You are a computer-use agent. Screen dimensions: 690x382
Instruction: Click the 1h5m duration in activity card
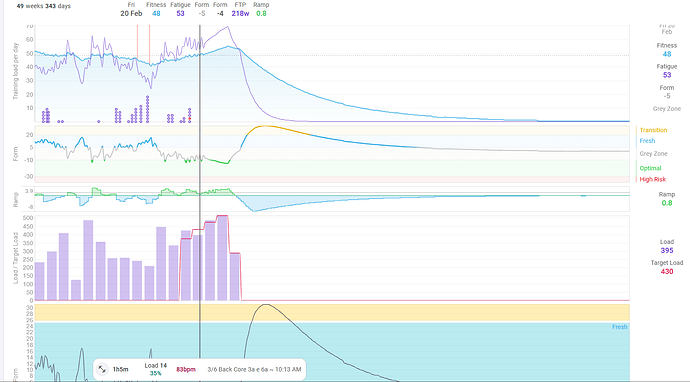[x=121, y=369]
